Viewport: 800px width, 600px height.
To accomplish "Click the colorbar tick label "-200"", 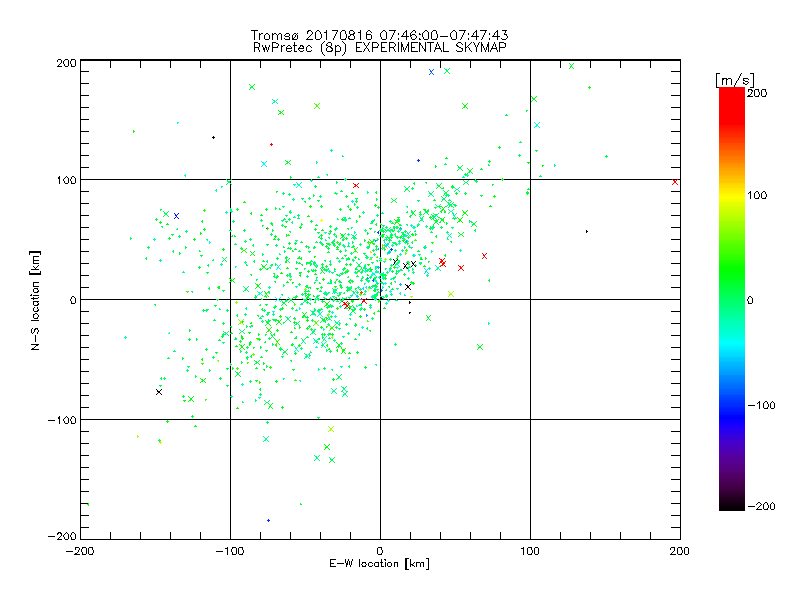I will pos(761,506).
